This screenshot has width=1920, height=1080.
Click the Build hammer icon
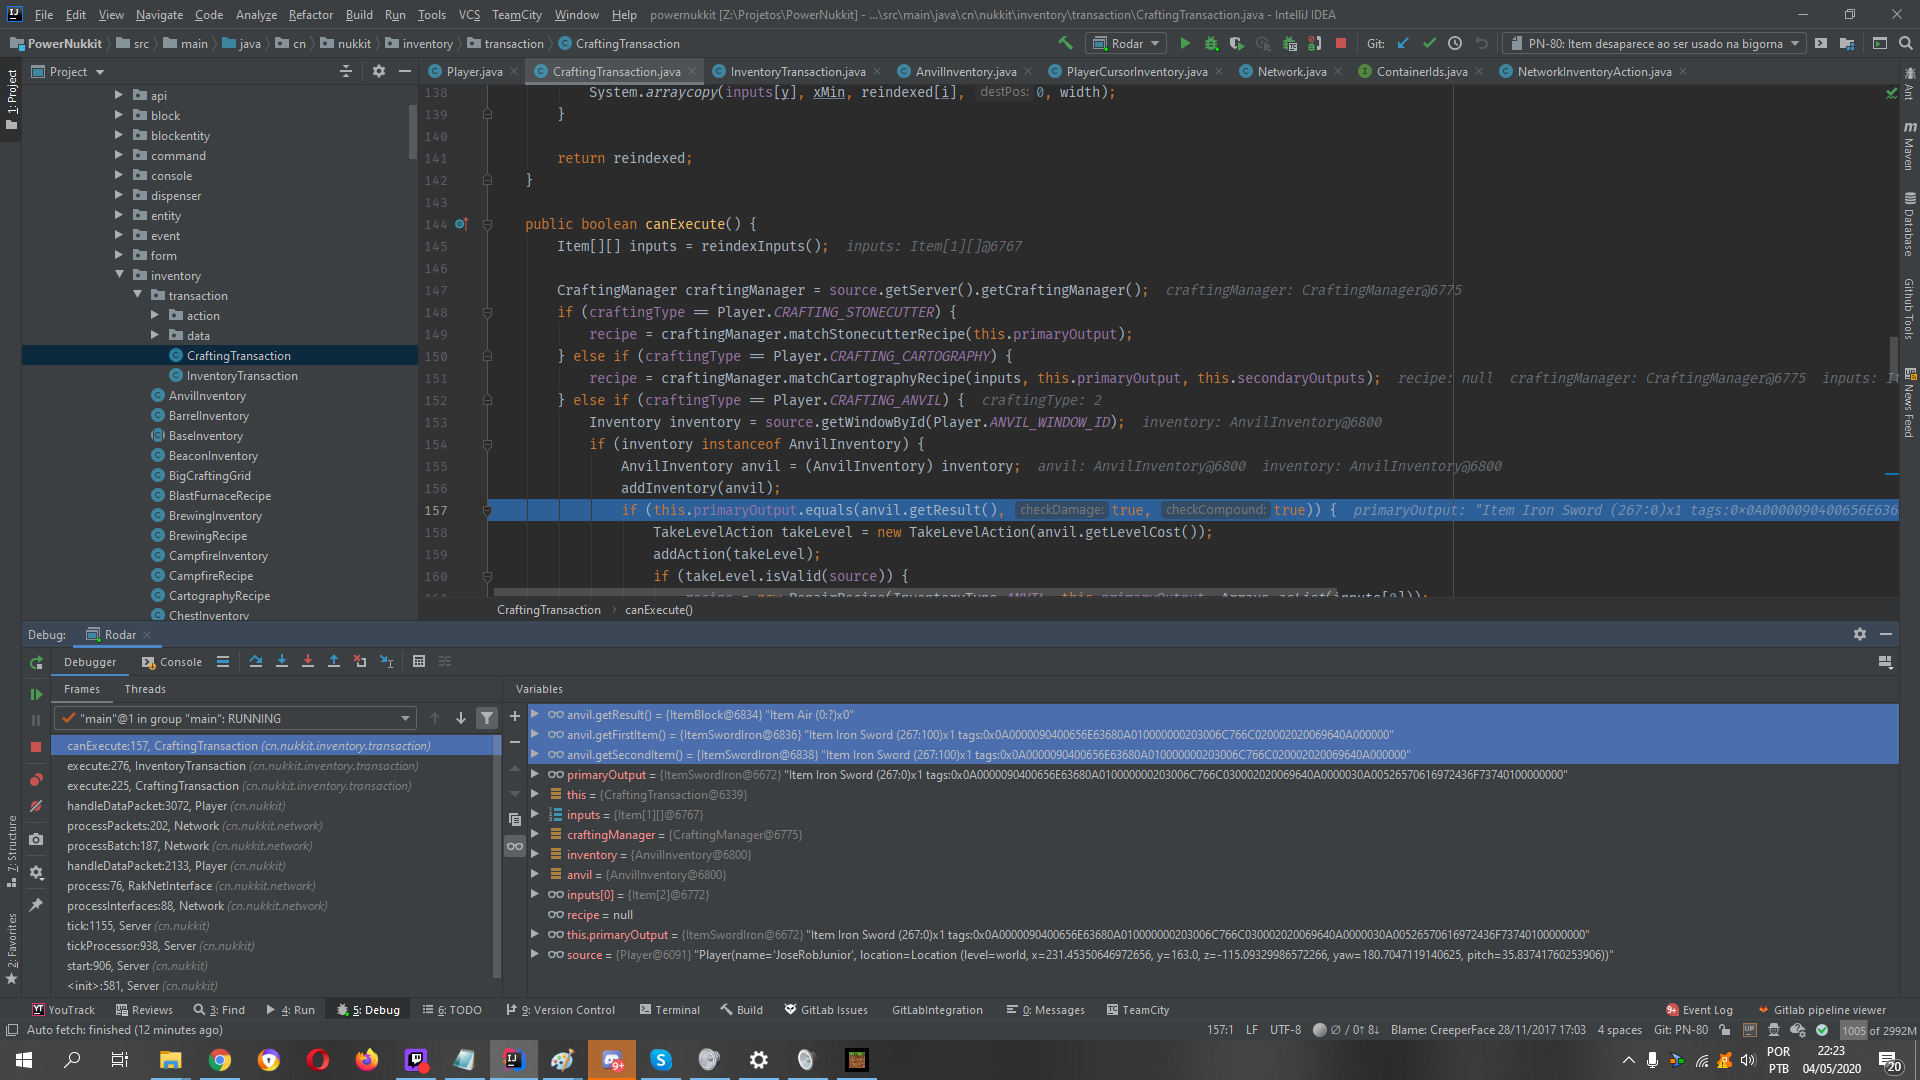point(1064,44)
